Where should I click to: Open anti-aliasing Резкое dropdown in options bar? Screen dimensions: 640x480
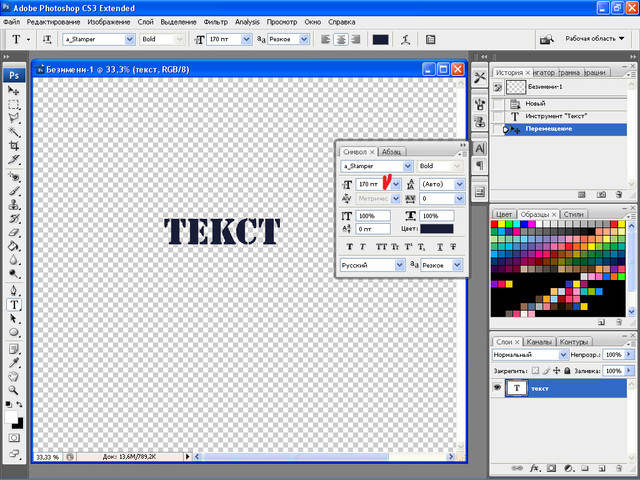(304, 39)
